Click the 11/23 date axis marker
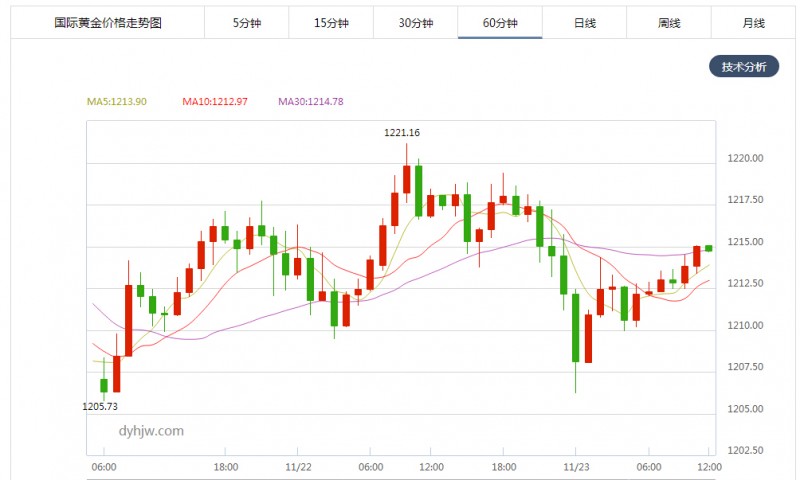The height and width of the screenshot is (480, 800). (576, 467)
